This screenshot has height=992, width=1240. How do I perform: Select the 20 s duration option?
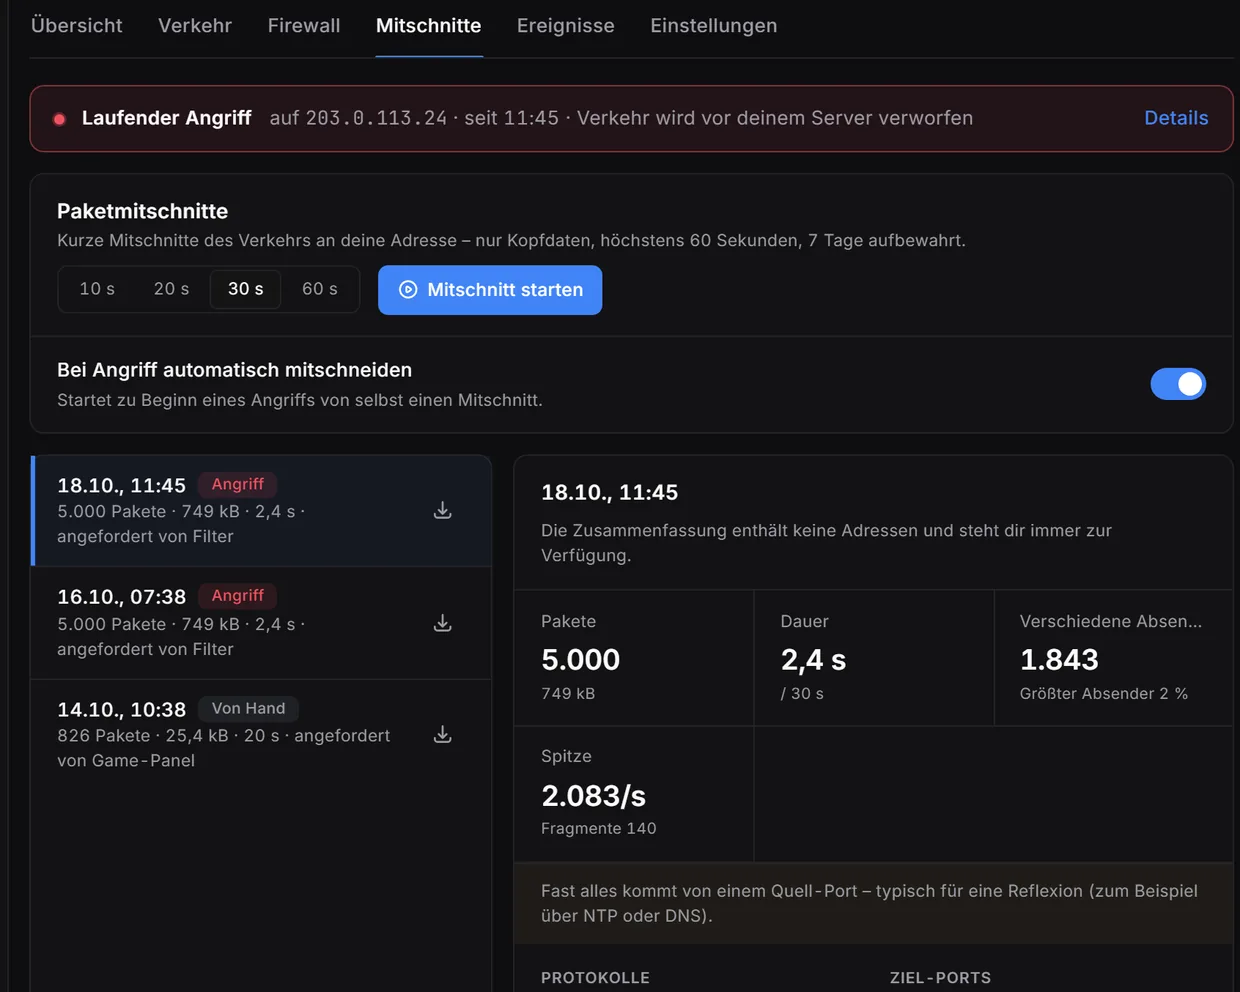tap(171, 289)
